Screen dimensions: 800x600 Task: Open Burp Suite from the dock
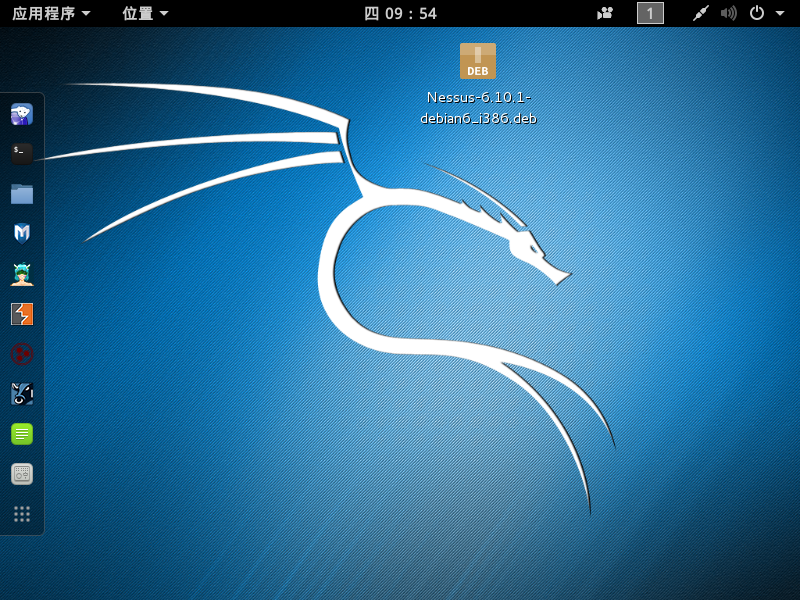[22, 314]
